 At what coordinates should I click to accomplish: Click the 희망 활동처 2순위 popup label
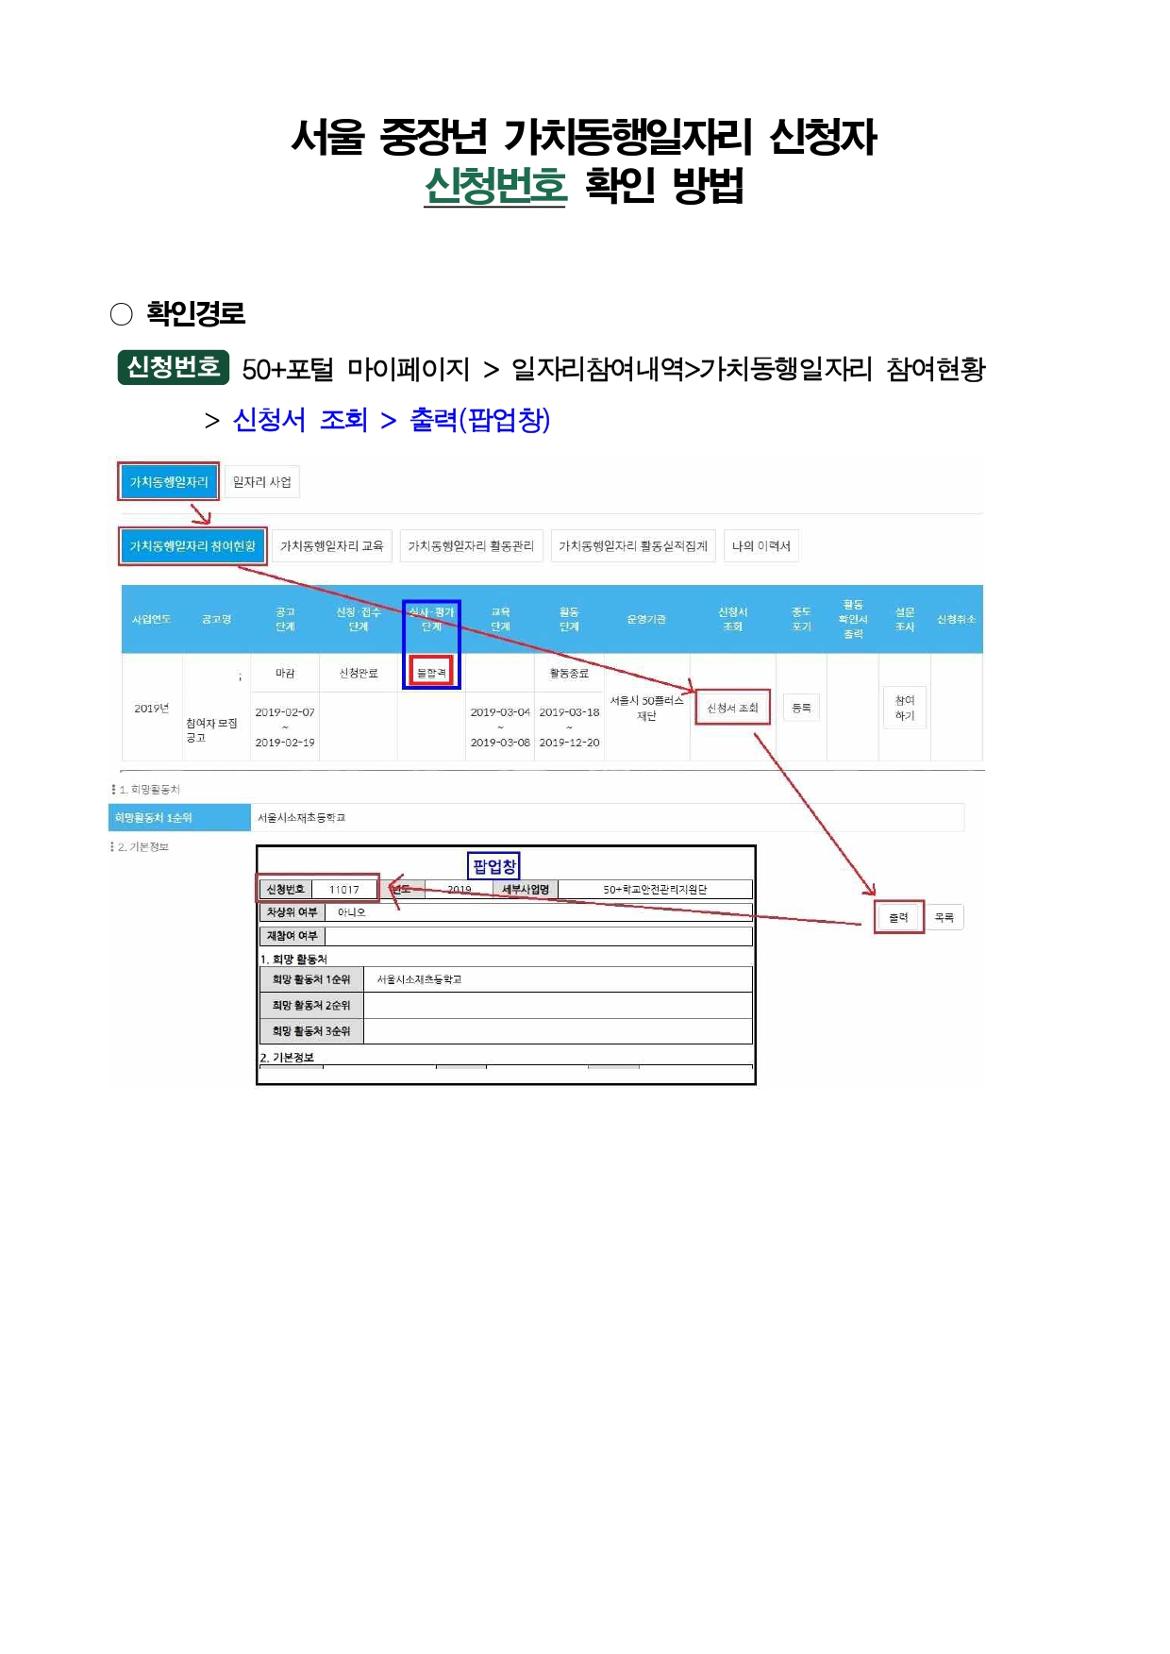tap(311, 1005)
